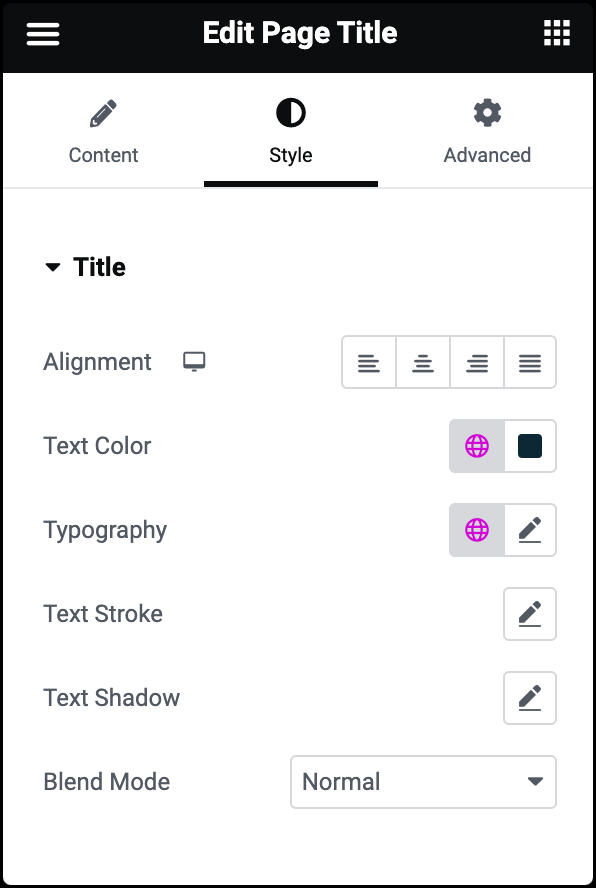This screenshot has width=596, height=888.
Task: Open global fonts globe for Typography
Action: tap(477, 530)
